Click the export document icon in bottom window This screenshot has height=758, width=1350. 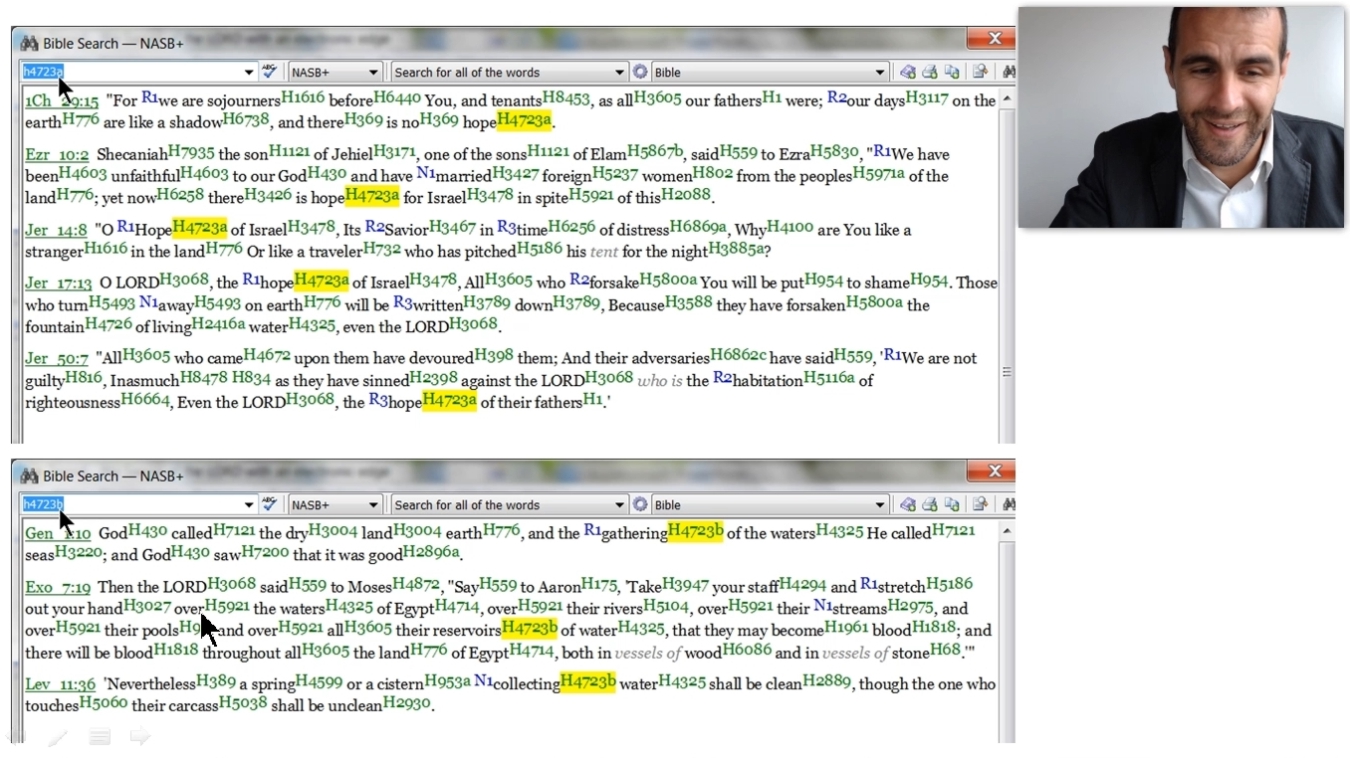(x=980, y=505)
